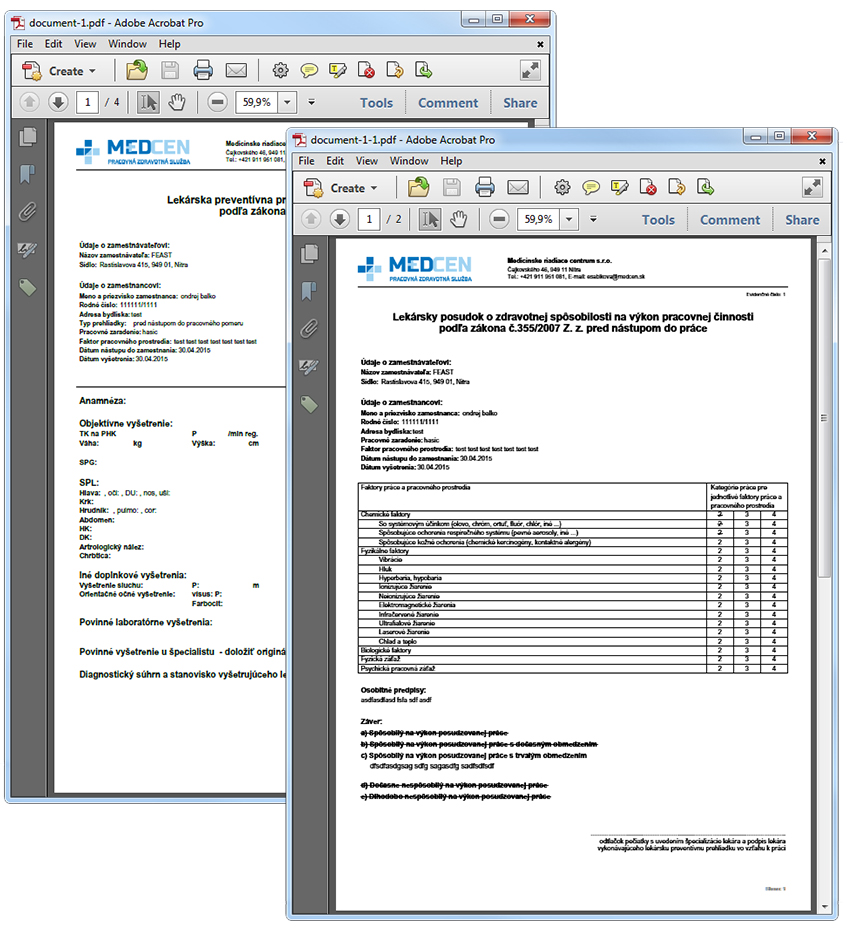Zoom out in document-1.pdf window
Screen dimensions: 852x944
(217, 102)
